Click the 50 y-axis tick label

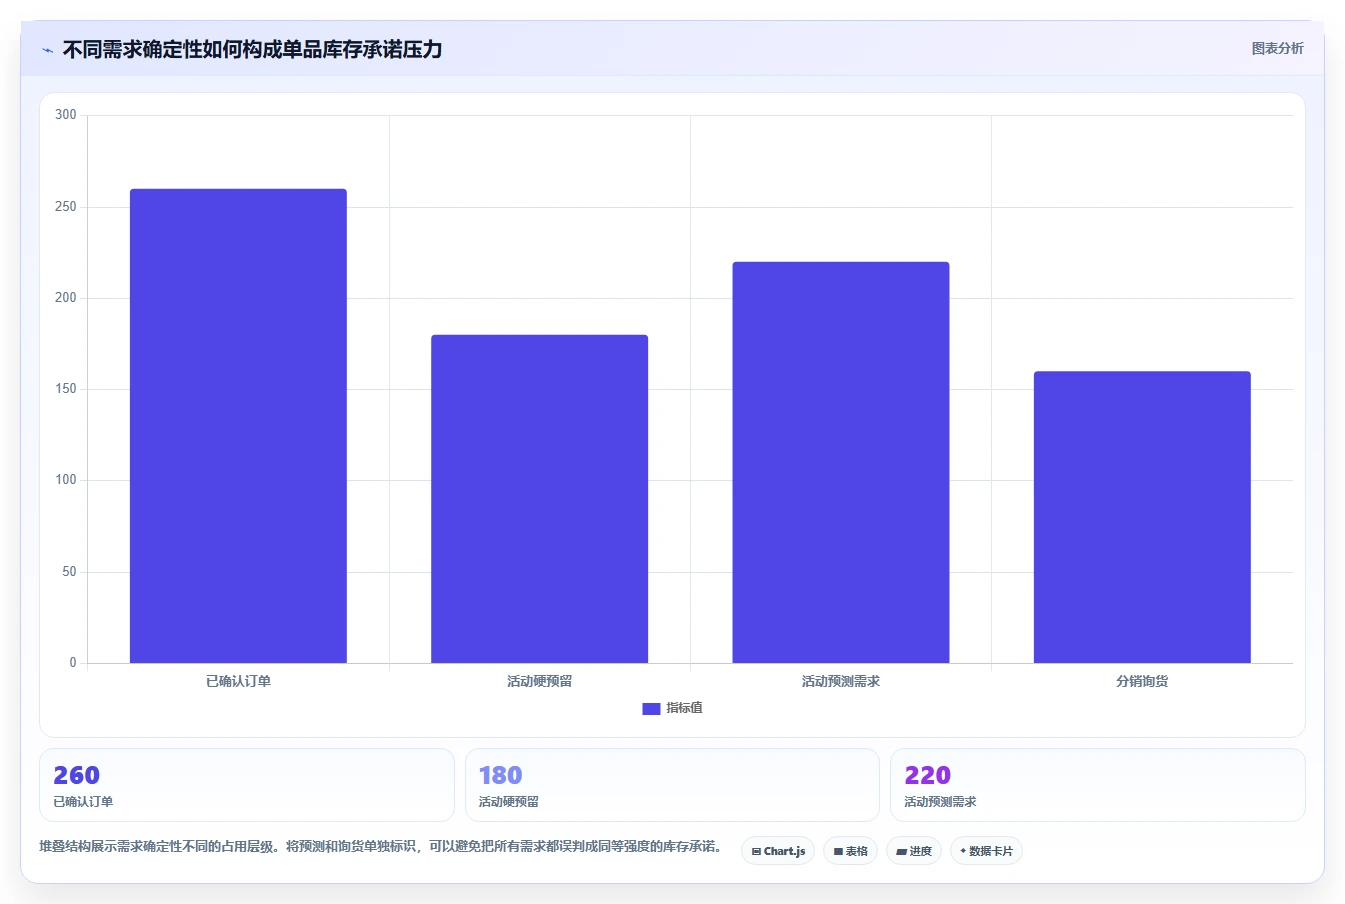point(69,572)
